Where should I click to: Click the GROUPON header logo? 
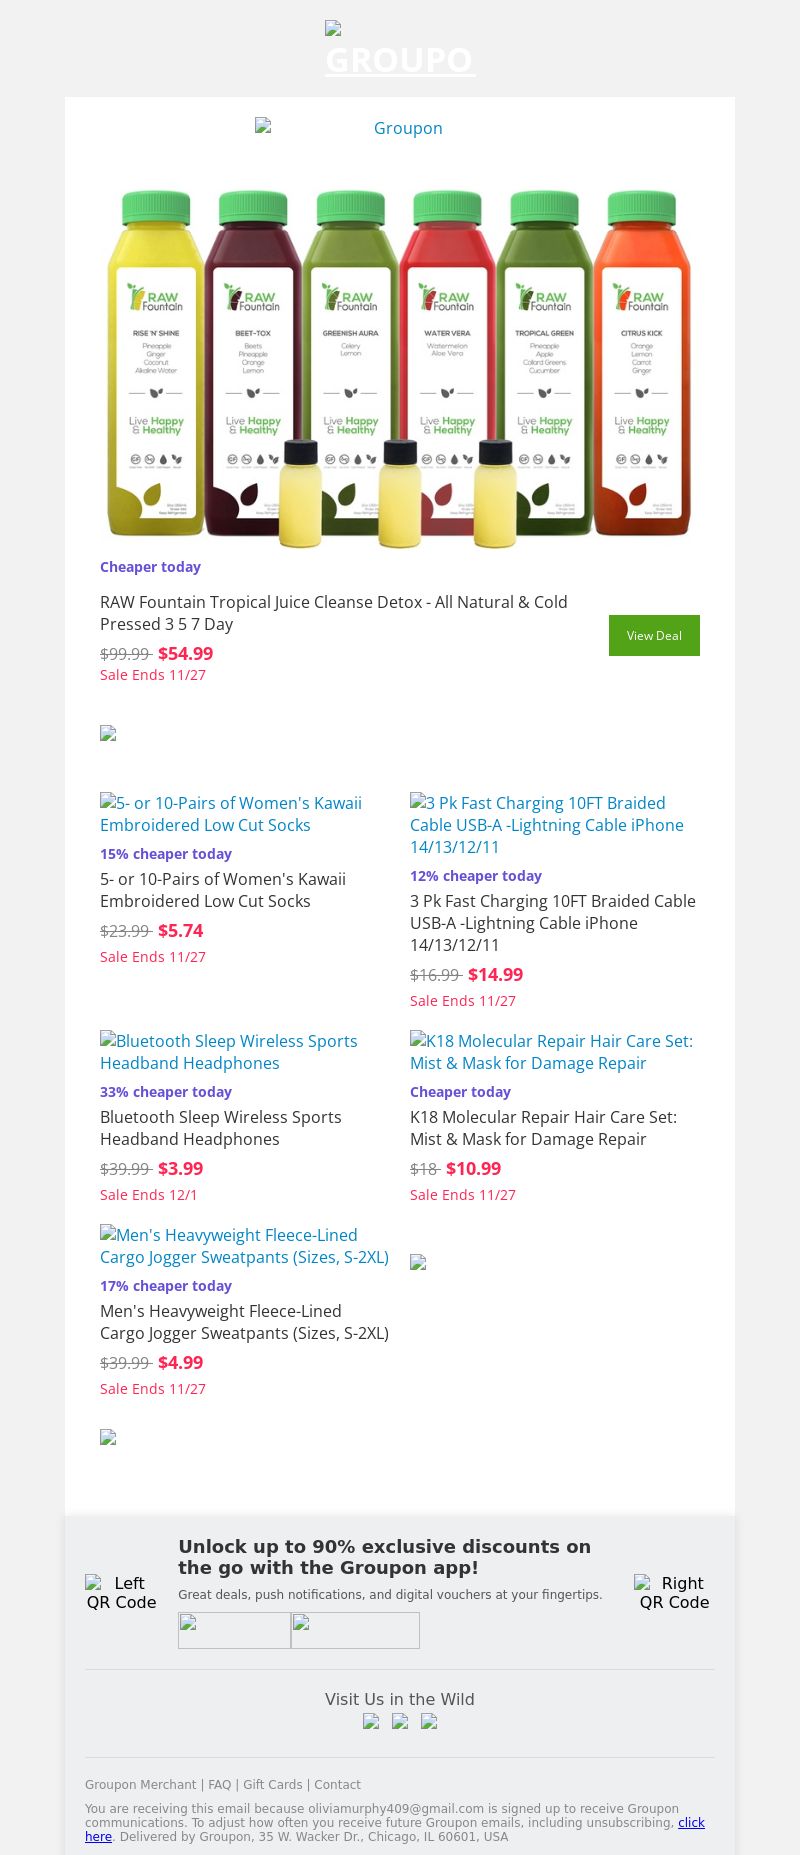[400, 50]
